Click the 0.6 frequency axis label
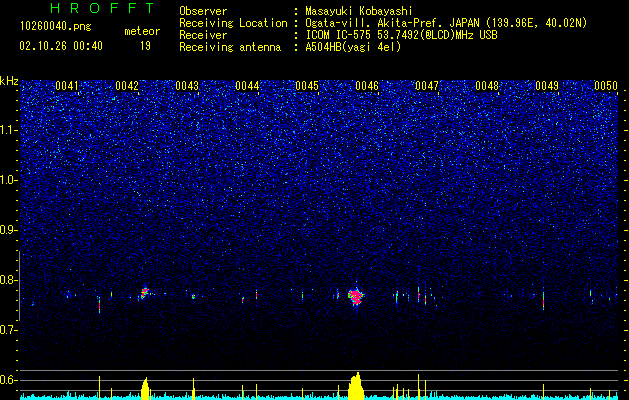Viewport: 629px width, 400px height. (8, 380)
